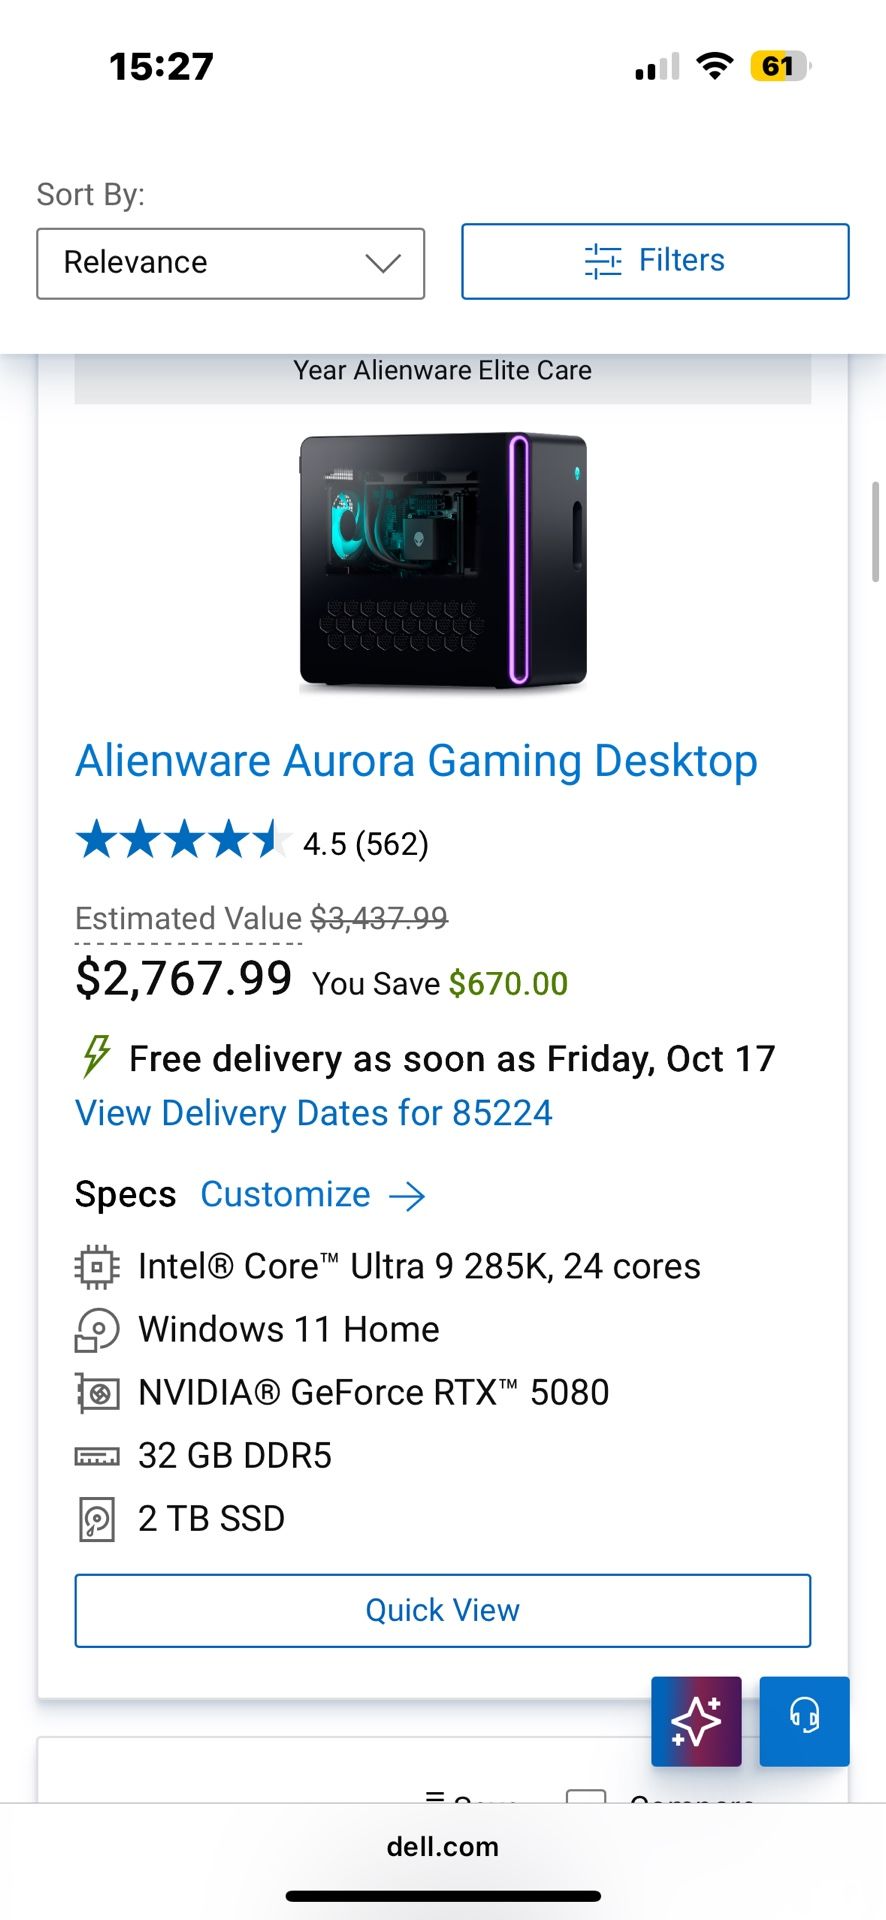
Task: Click the Windows 11 Home disc icon
Action: coord(97,1330)
